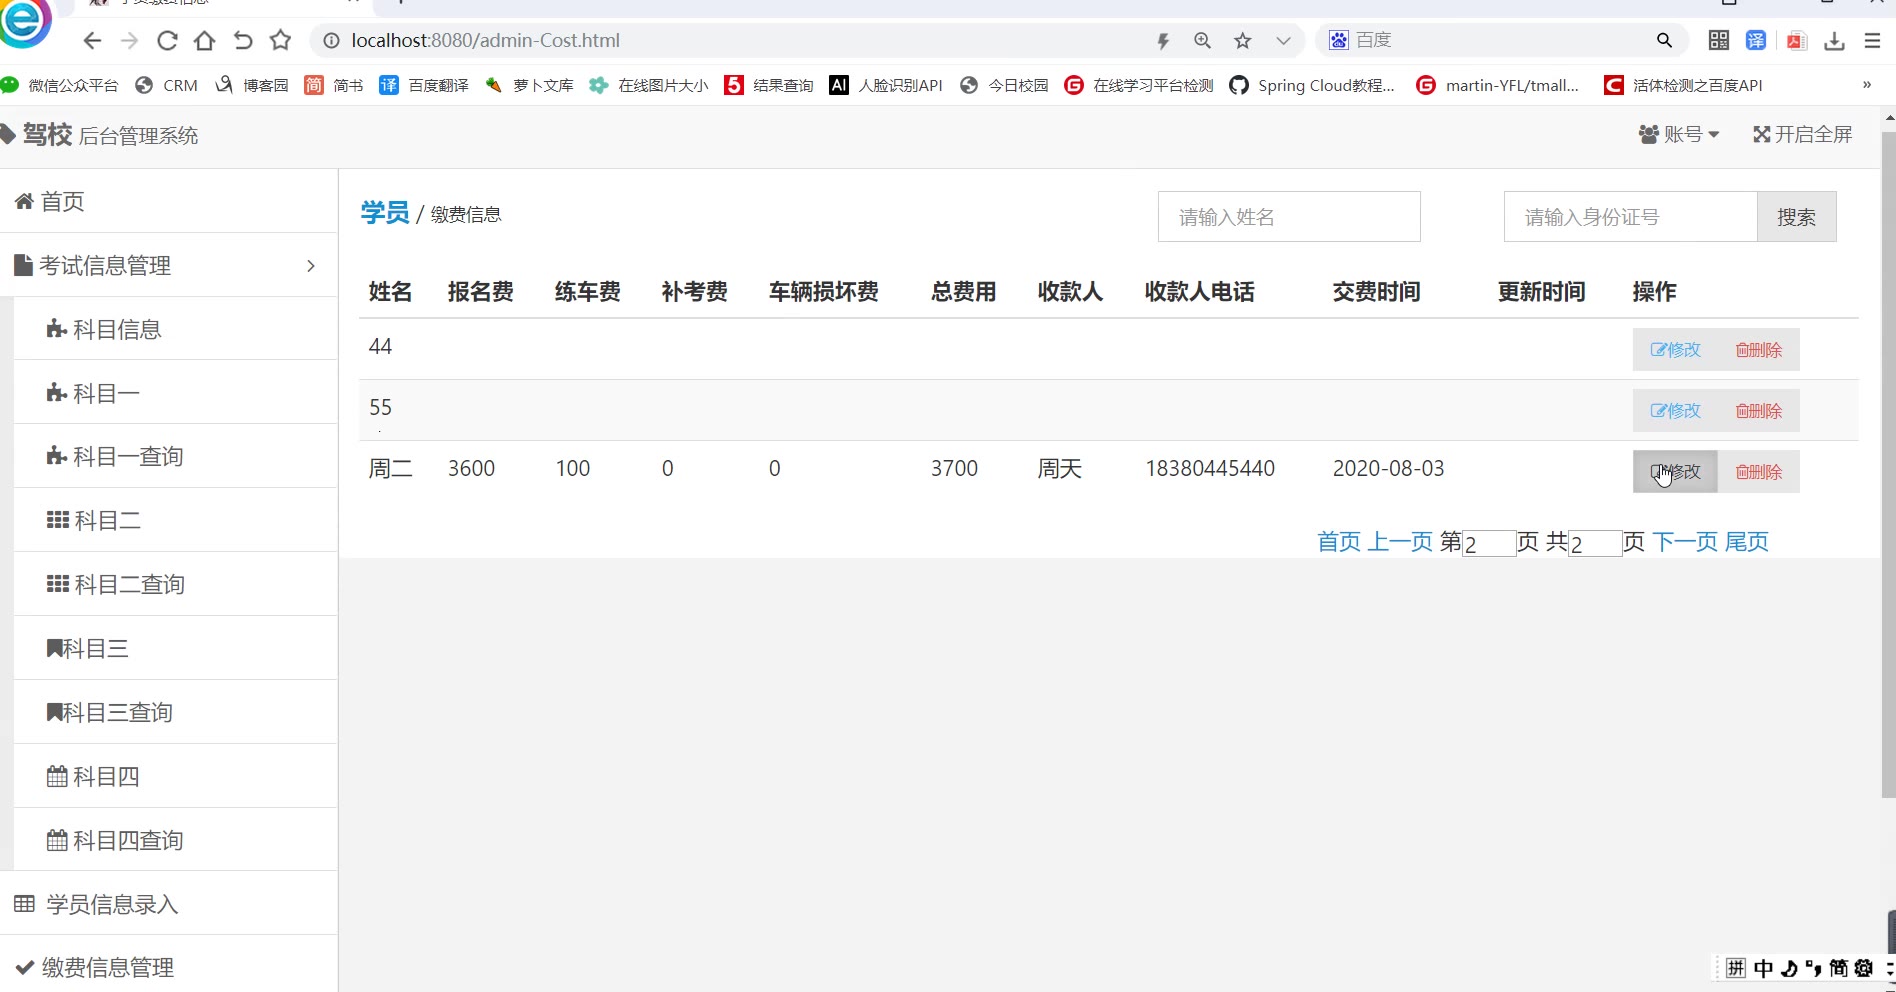Click the Baidu search magnifier icon
The image size is (1896, 992).
pos(1664,41)
